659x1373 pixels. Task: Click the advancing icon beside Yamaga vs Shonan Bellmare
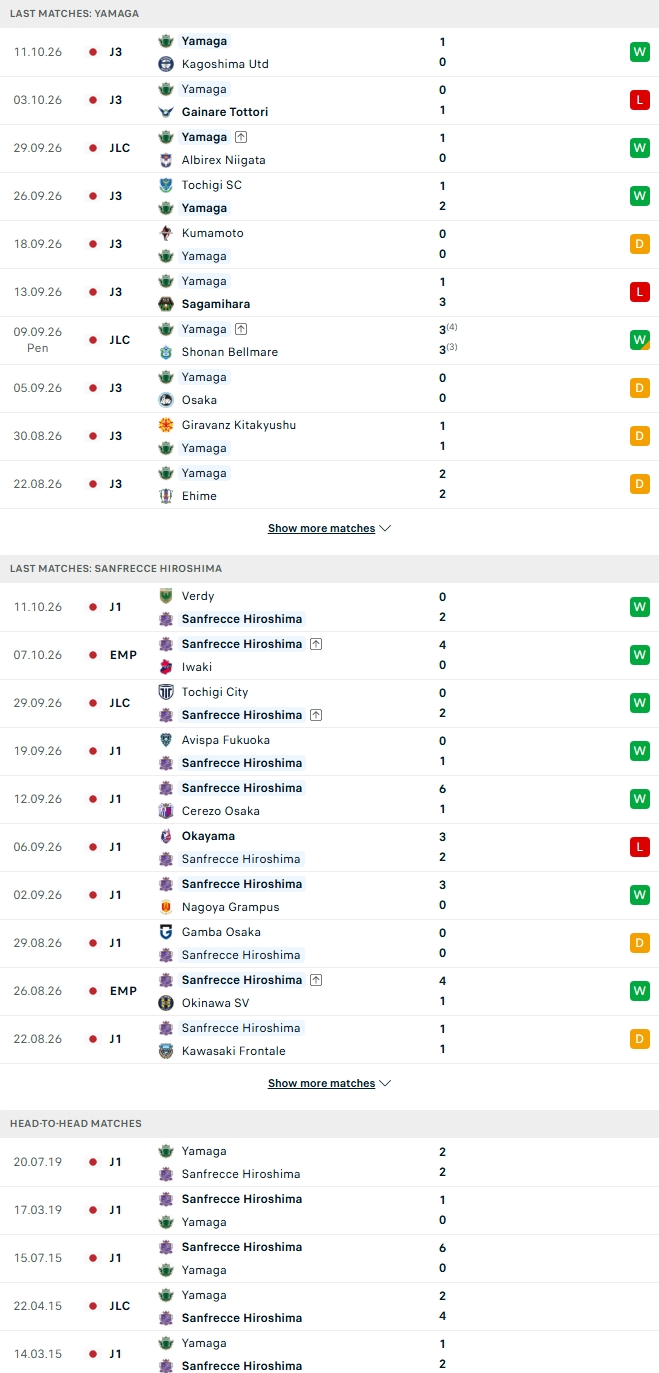[241, 329]
